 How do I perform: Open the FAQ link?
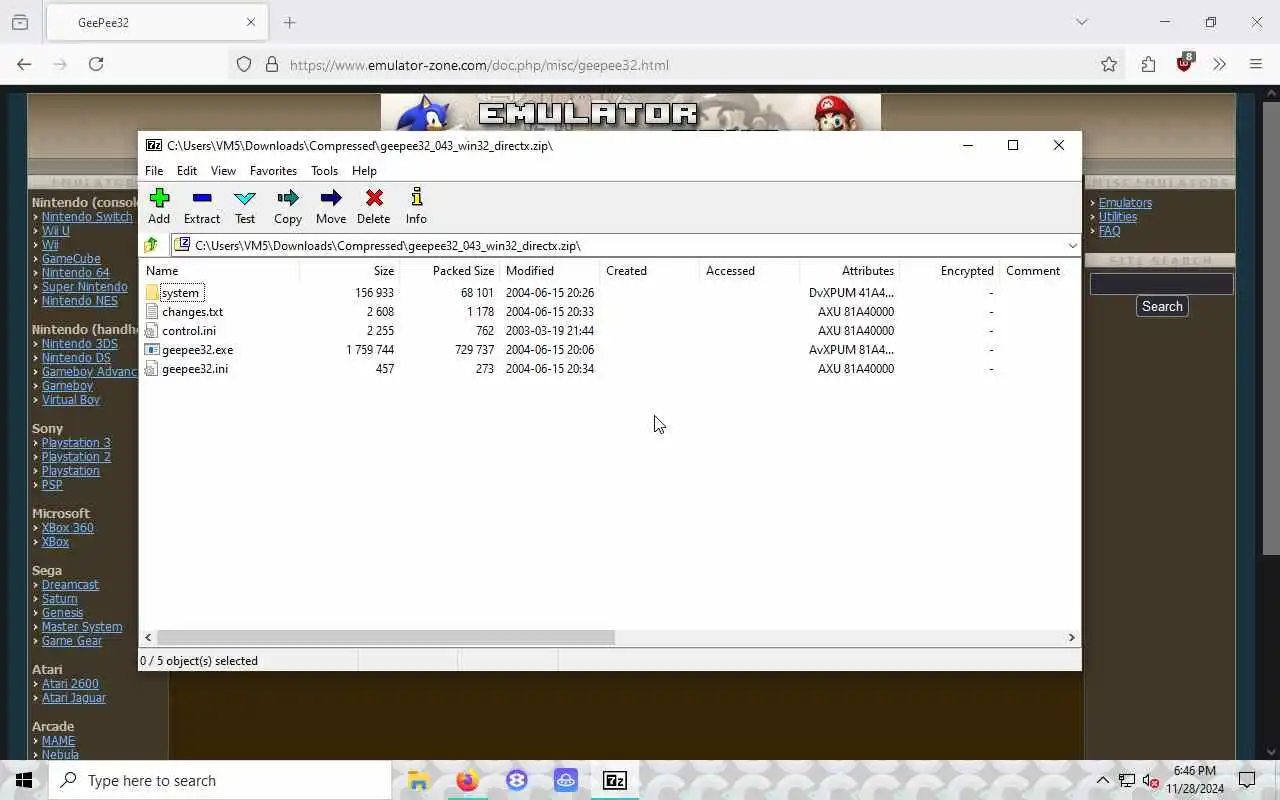pos(1109,231)
